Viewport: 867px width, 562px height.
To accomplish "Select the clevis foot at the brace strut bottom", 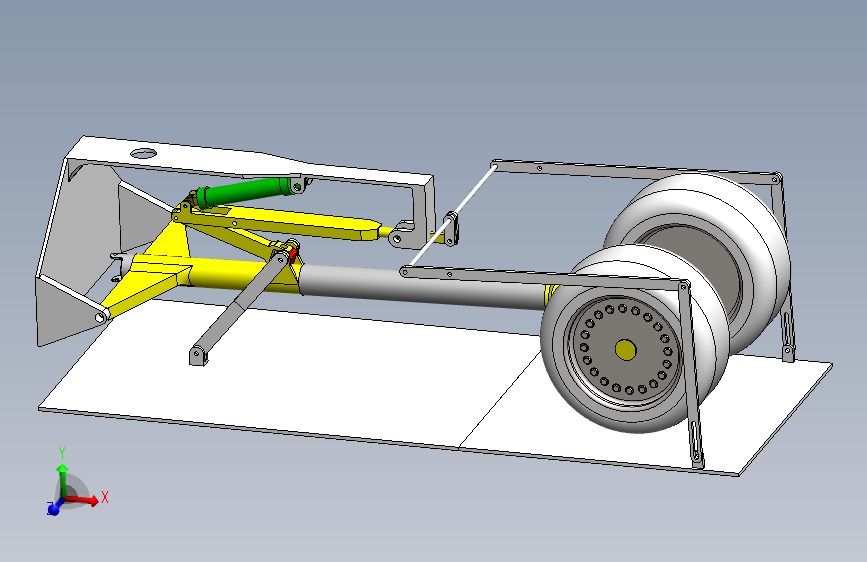I will (198, 355).
